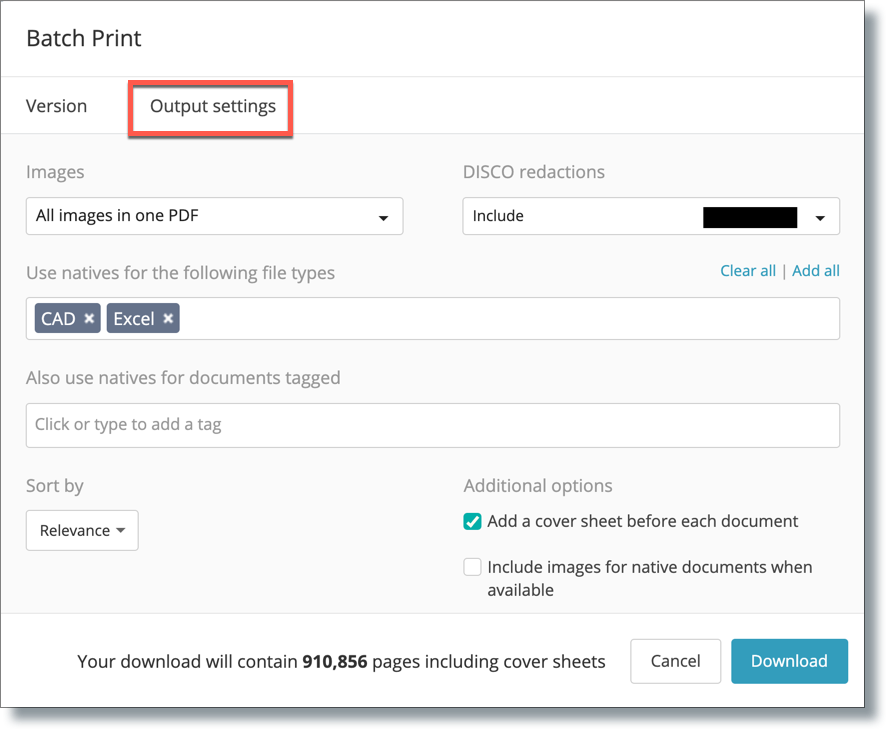Image resolution: width=887 pixels, height=730 pixels.
Task: Click the Sort by label
Action: click(55, 486)
